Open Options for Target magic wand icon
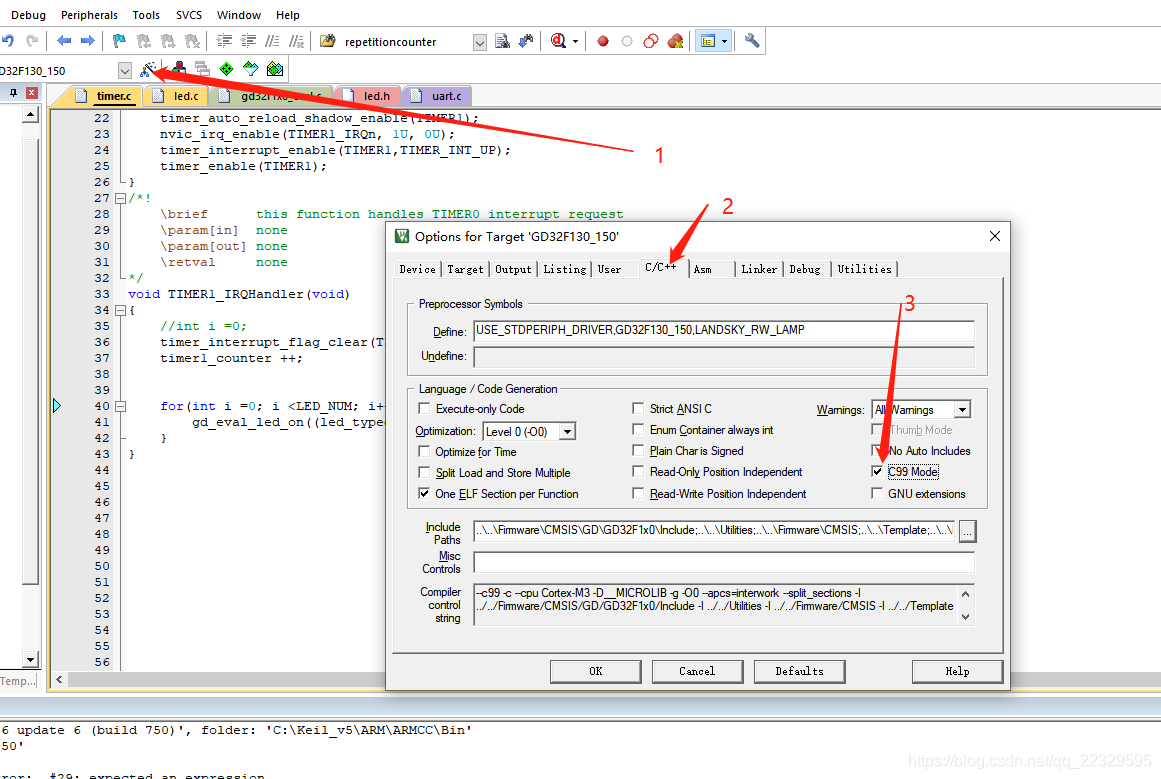 coord(148,70)
